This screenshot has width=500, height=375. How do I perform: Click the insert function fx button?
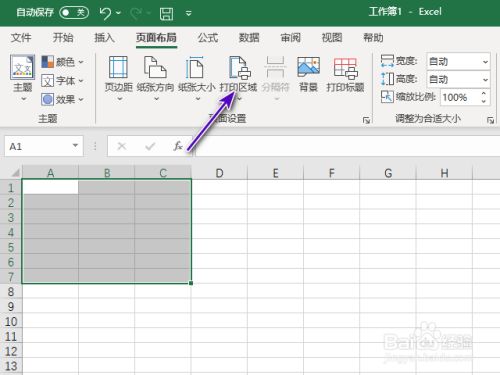click(178, 146)
